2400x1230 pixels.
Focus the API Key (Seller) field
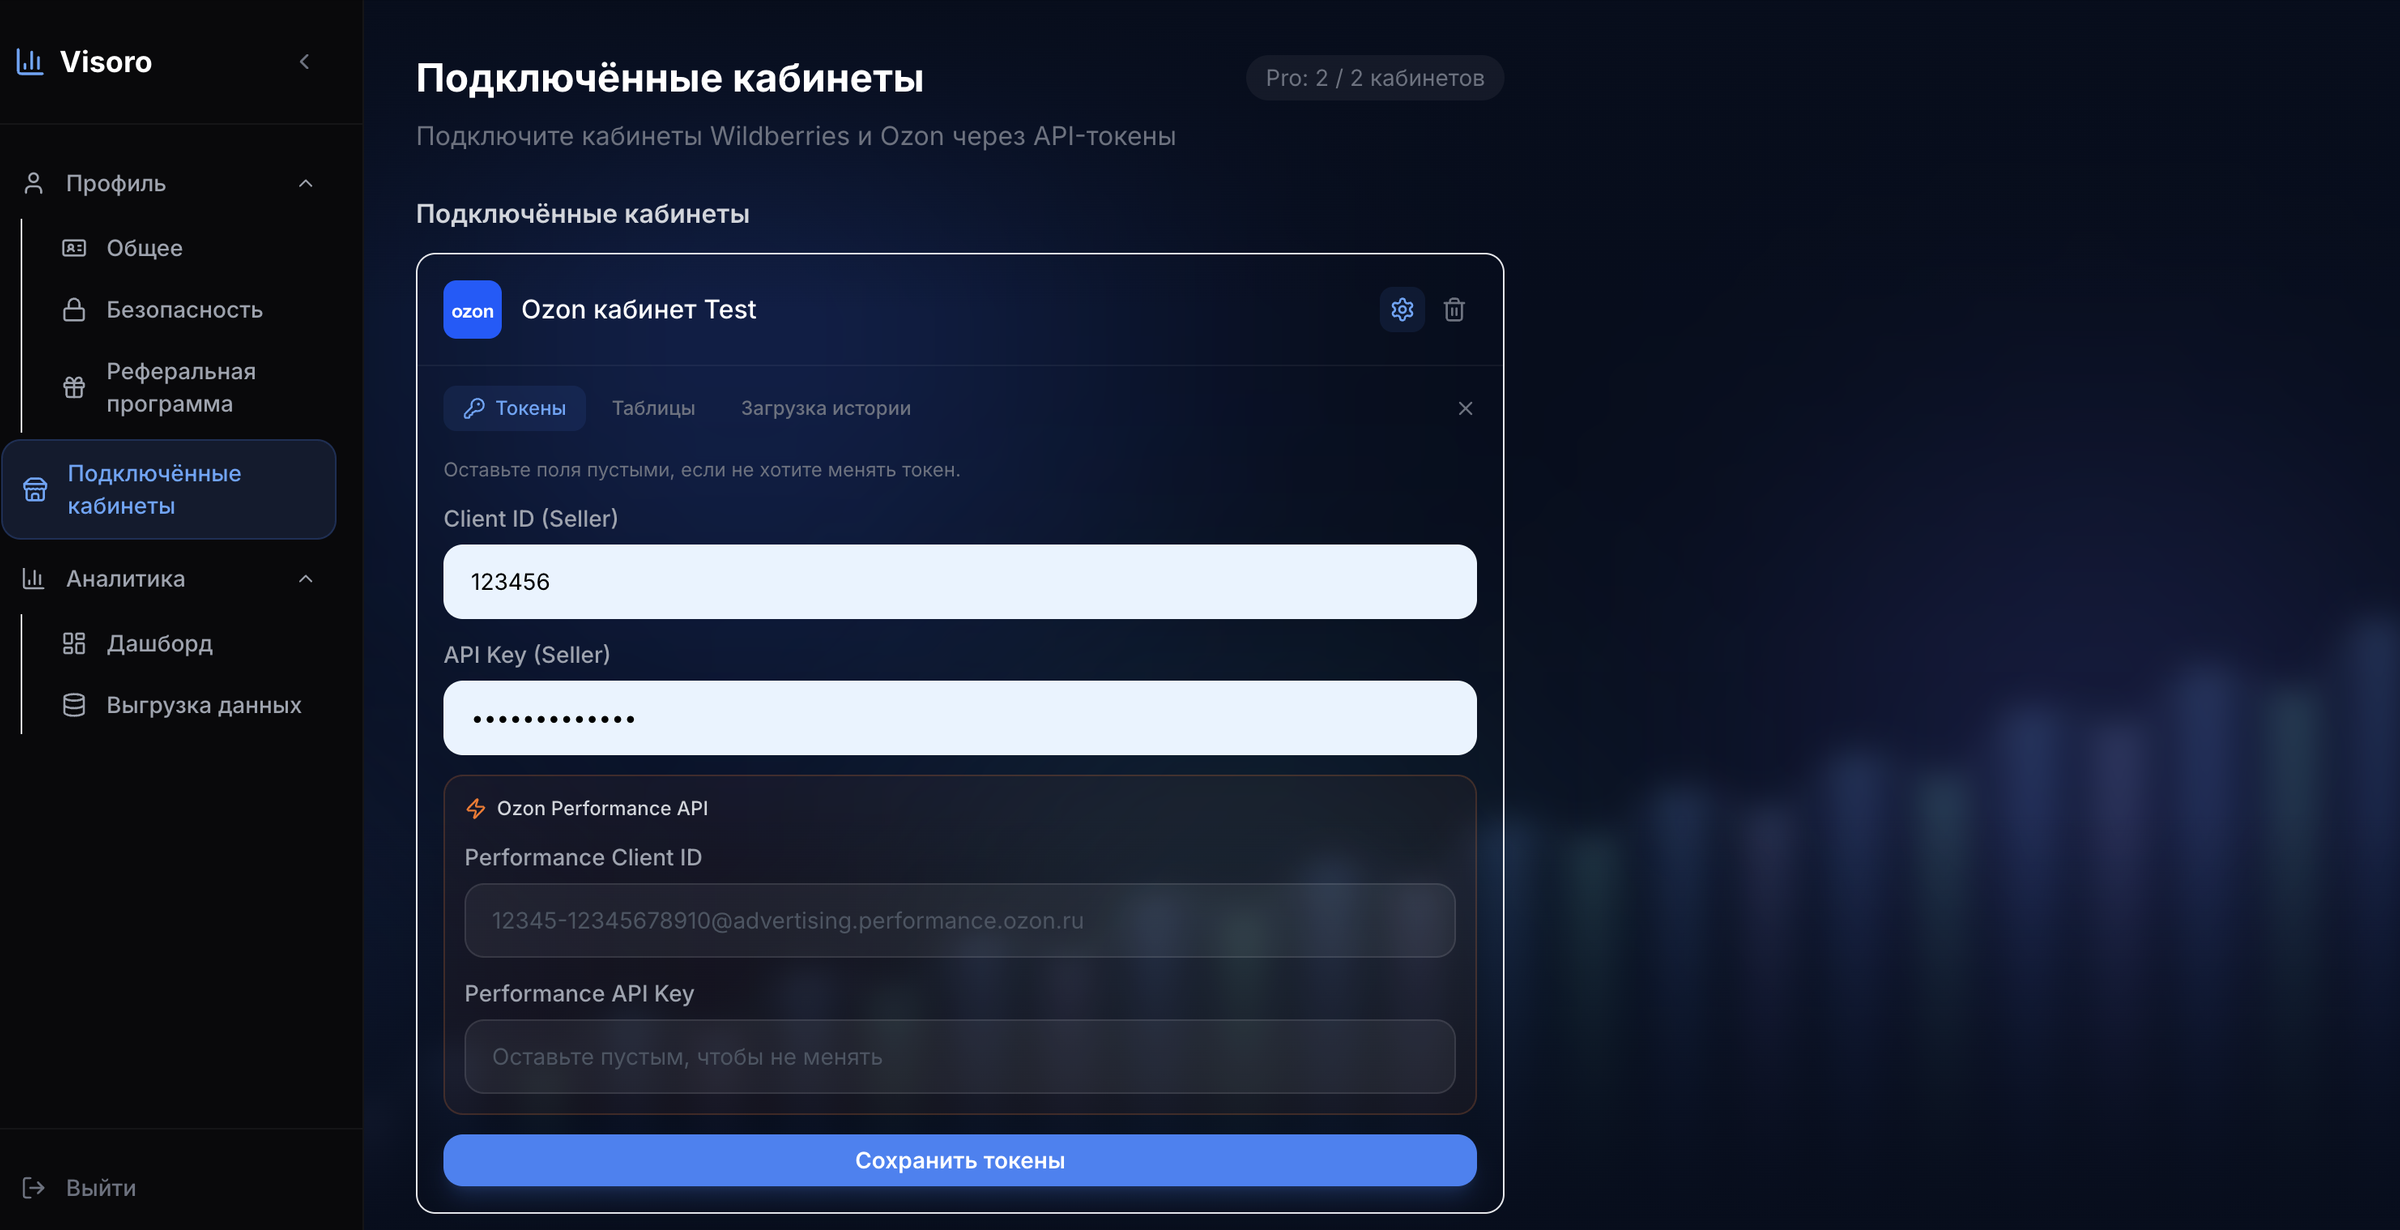pos(960,718)
